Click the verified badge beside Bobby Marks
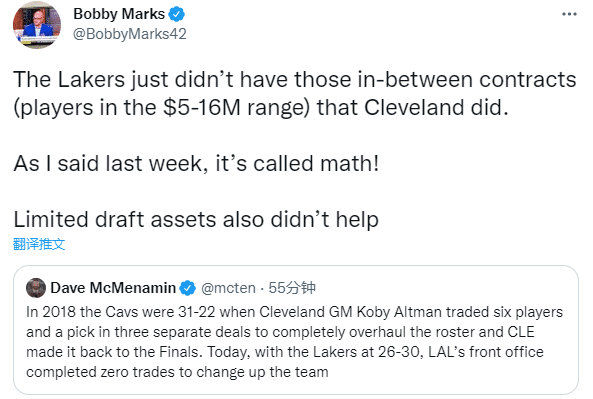 click(x=176, y=14)
